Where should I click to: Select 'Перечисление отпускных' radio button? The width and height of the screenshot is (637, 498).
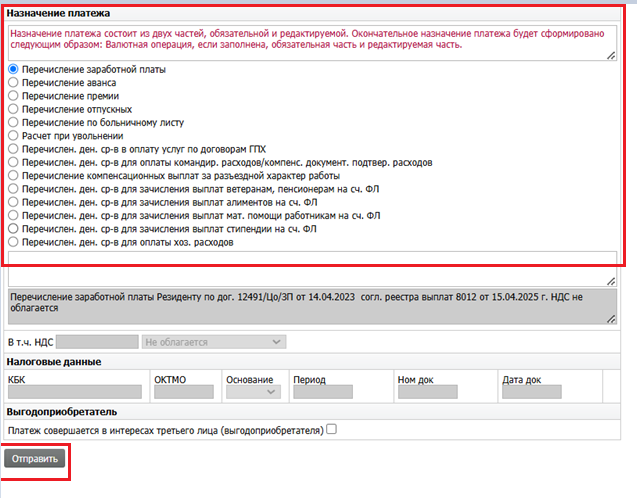click(x=13, y=108)
